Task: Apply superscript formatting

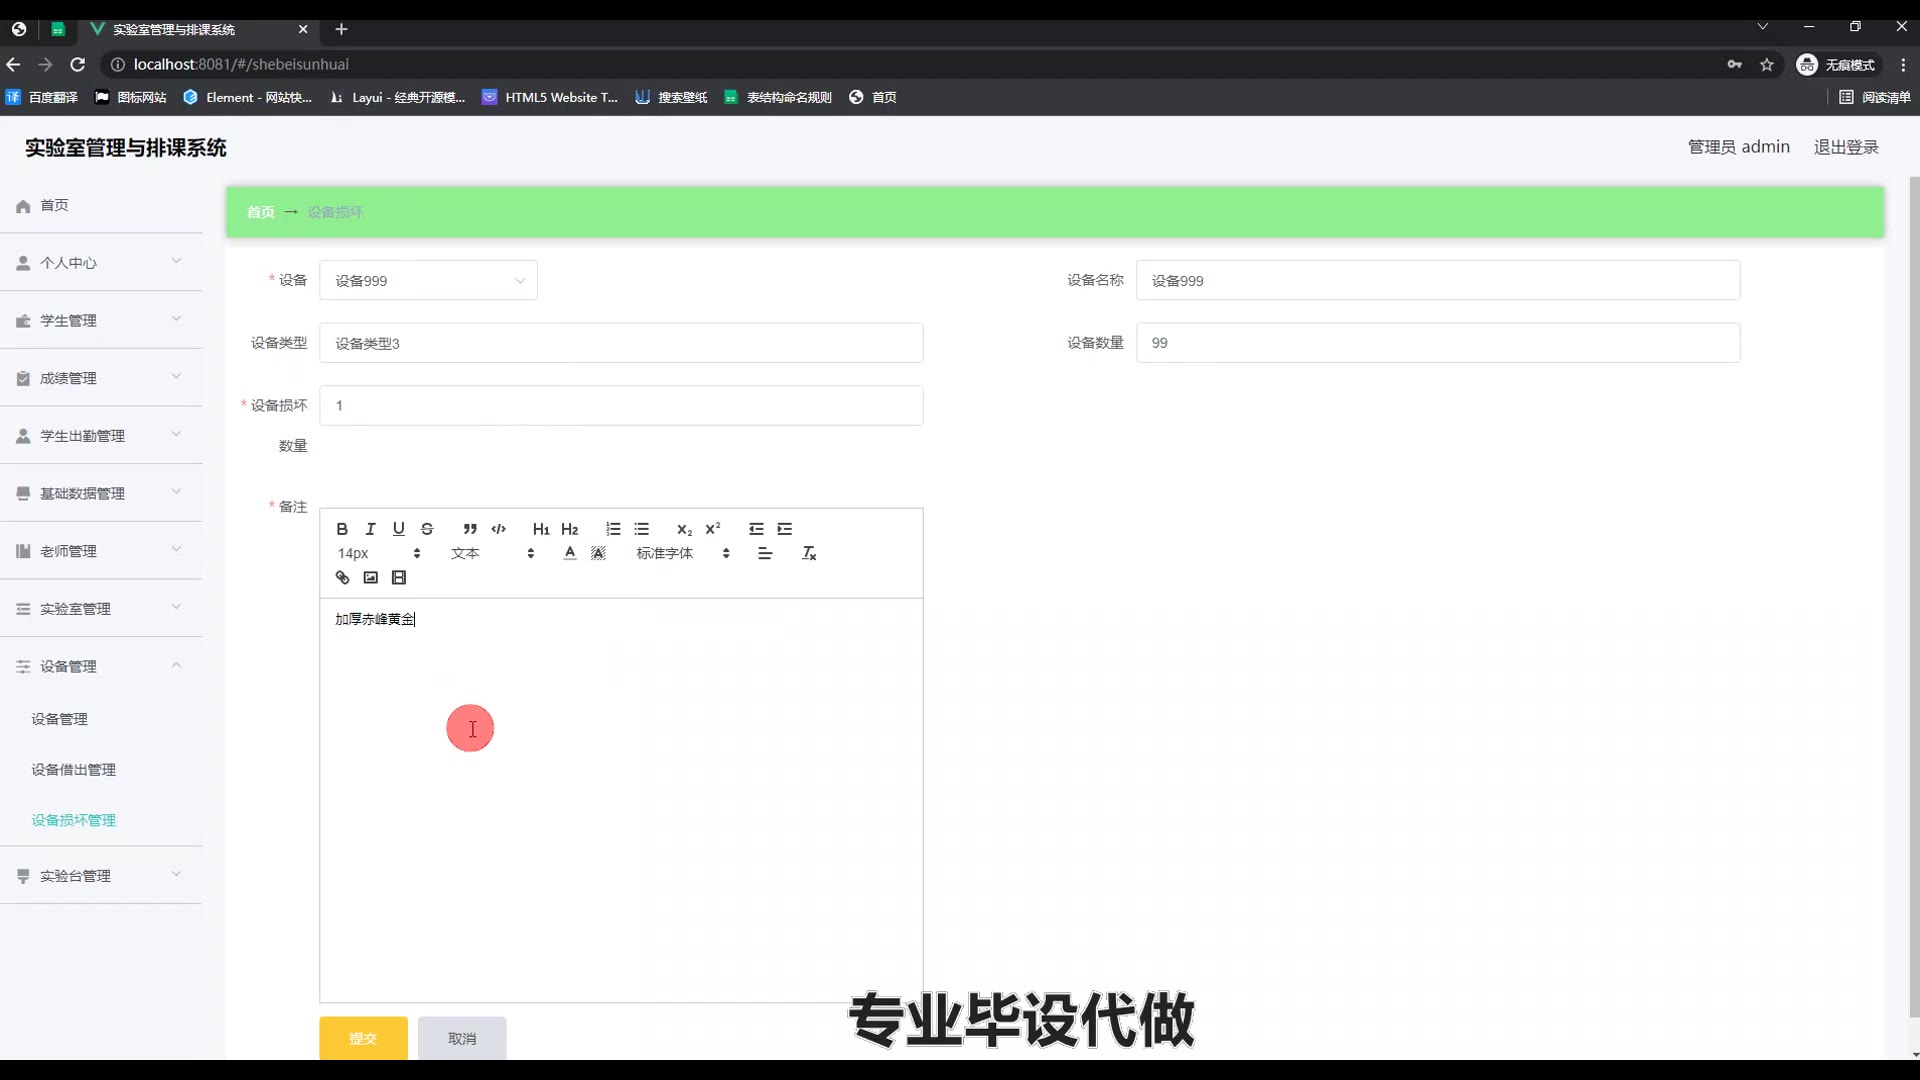Action: click(713, 529)
